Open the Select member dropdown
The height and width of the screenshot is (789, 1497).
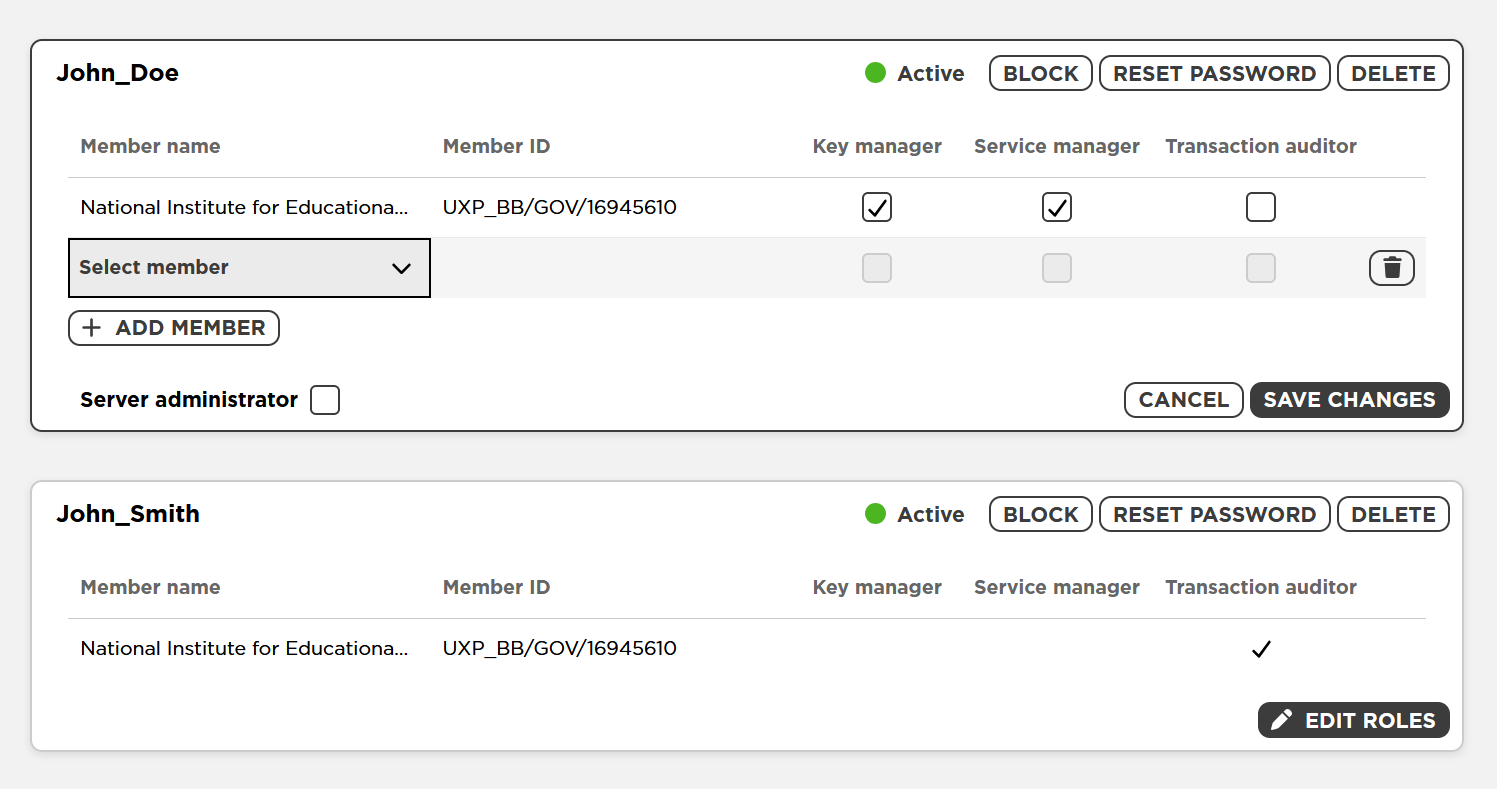(x=249, y=268)
